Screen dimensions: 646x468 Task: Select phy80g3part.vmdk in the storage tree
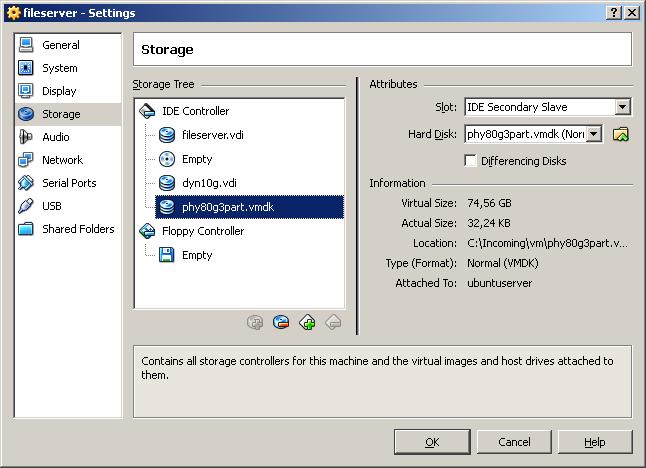(x=225, y=207)
